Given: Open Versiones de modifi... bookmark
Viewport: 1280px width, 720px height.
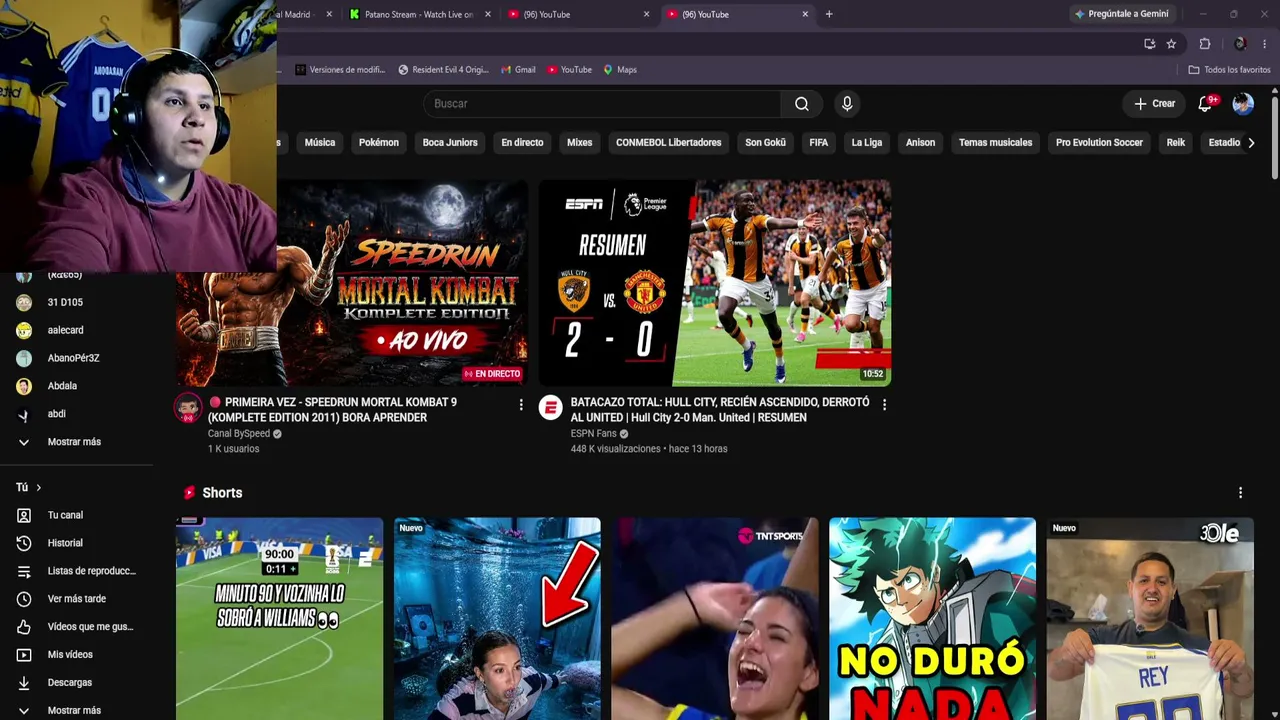Looking at the screenshot, I should point(340,70).
